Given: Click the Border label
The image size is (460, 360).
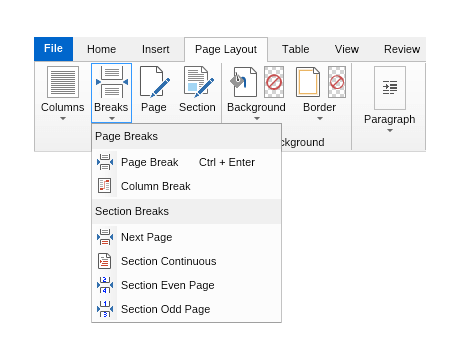Looking at the screenshot, I should [320, 107].
